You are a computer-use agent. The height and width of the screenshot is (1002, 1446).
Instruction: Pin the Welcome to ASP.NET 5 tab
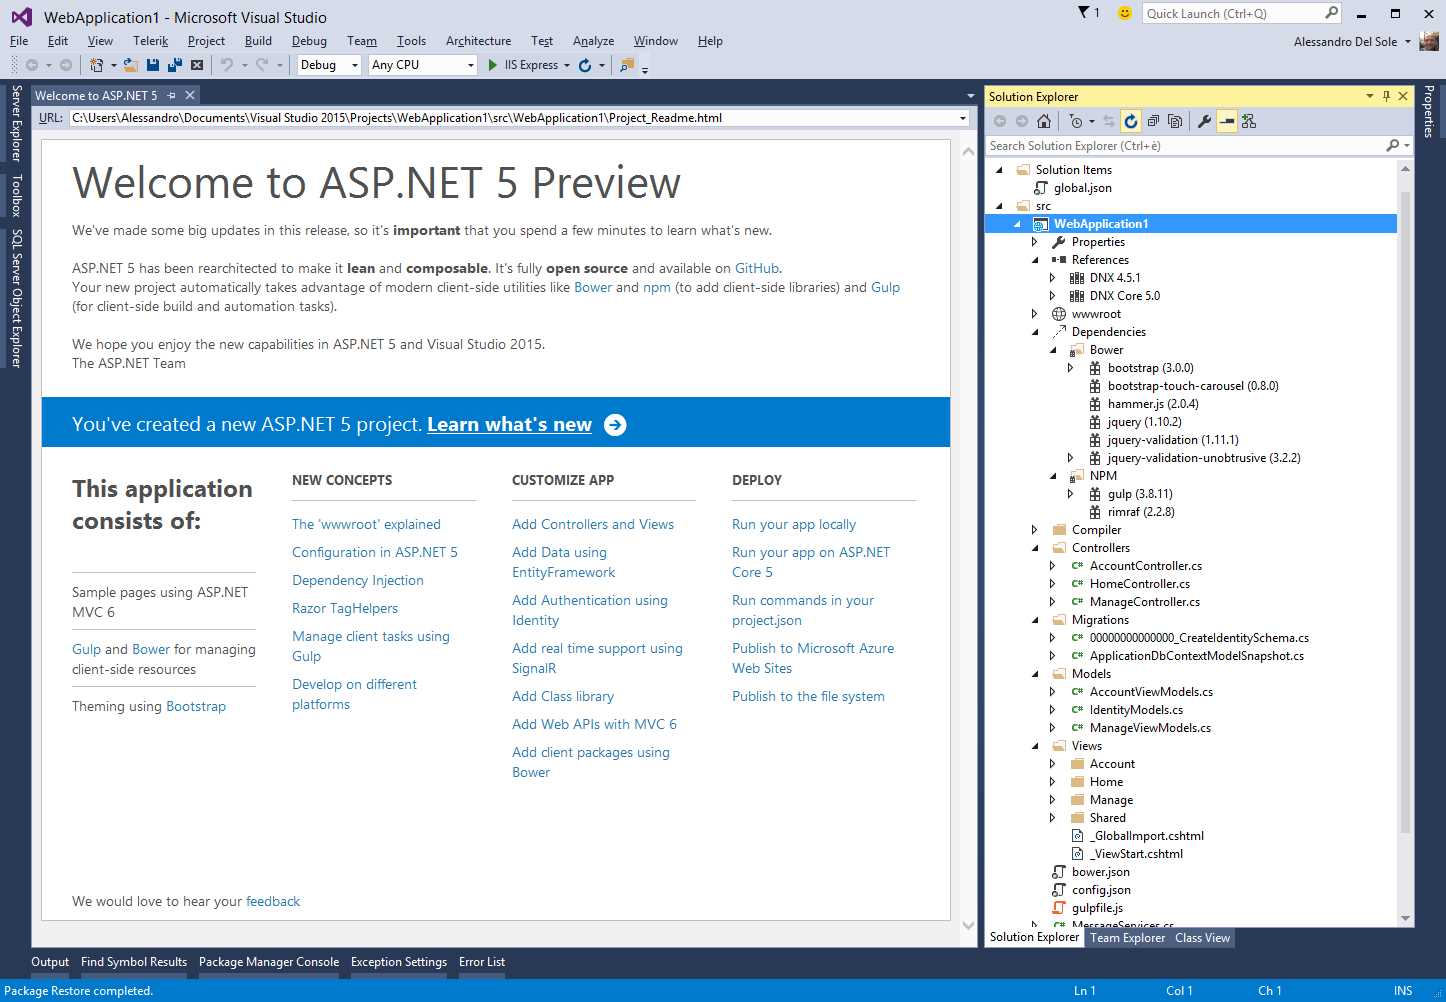point(172,95)
